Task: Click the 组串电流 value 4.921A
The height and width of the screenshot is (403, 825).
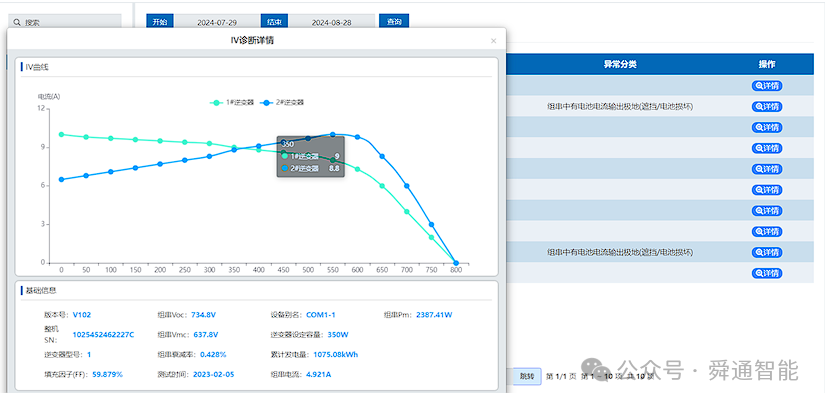Action: (x=318, y=374)
